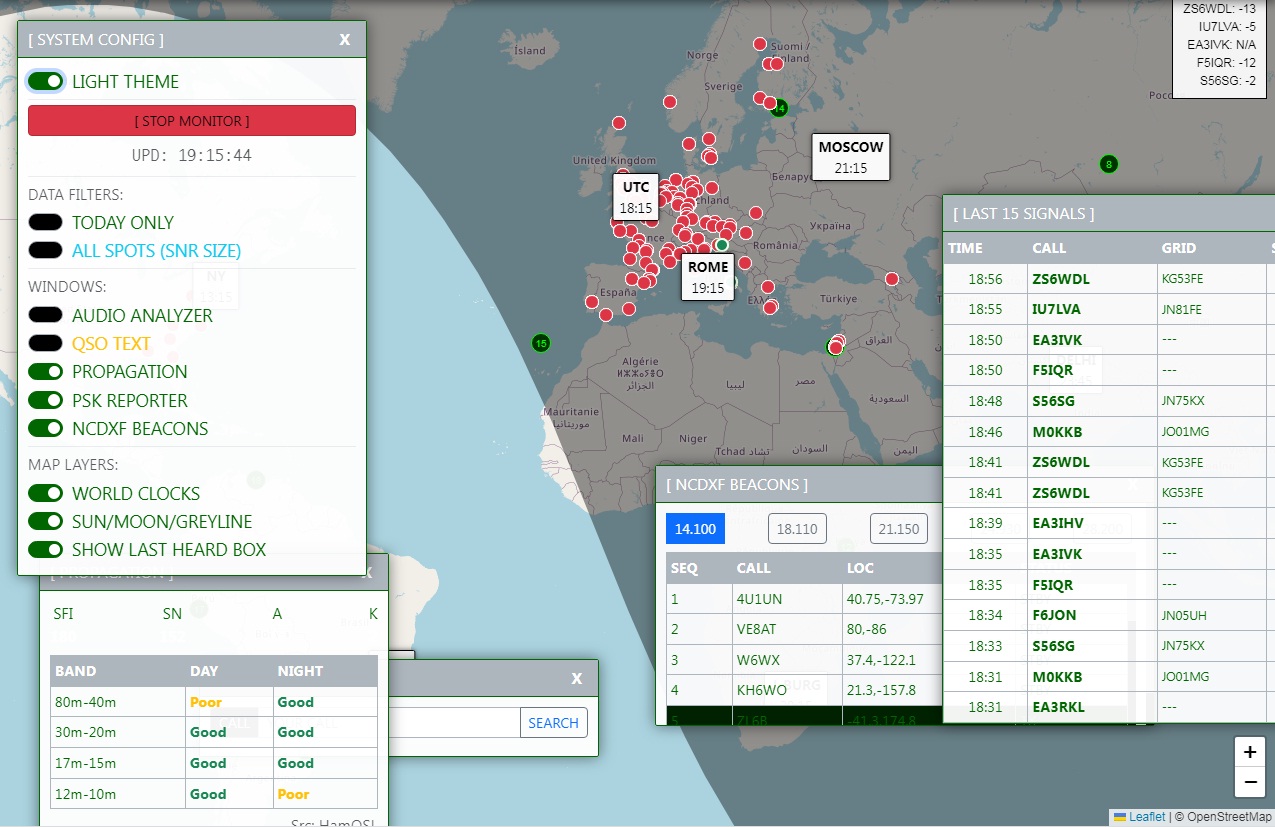Turn on Audio Analyzer window

point(46,315)
